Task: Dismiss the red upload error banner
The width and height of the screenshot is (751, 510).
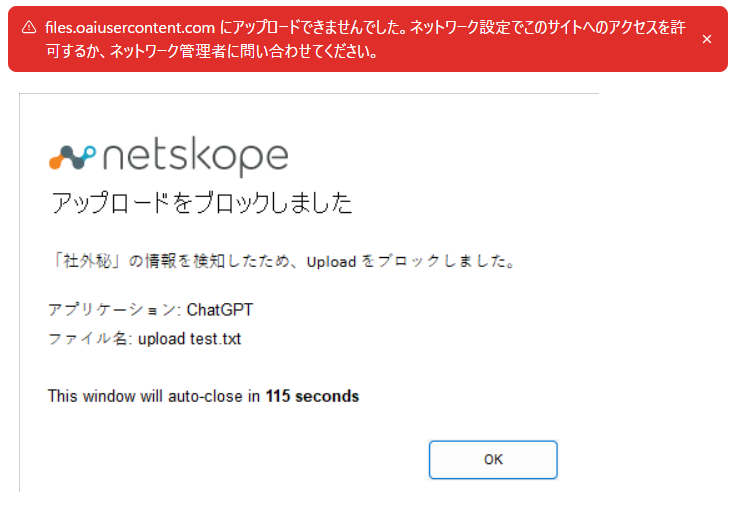Action: (707, 39)
